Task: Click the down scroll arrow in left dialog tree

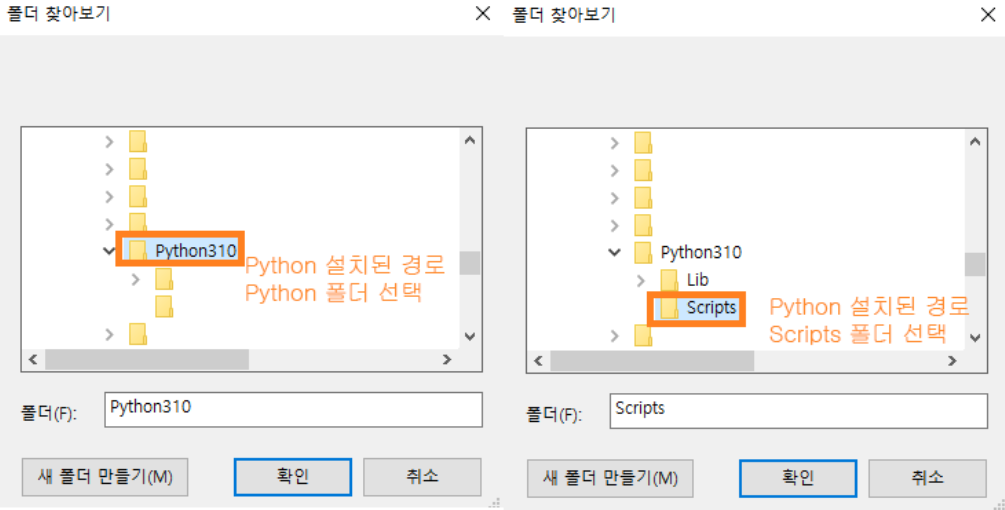Action: coord(470,336)
